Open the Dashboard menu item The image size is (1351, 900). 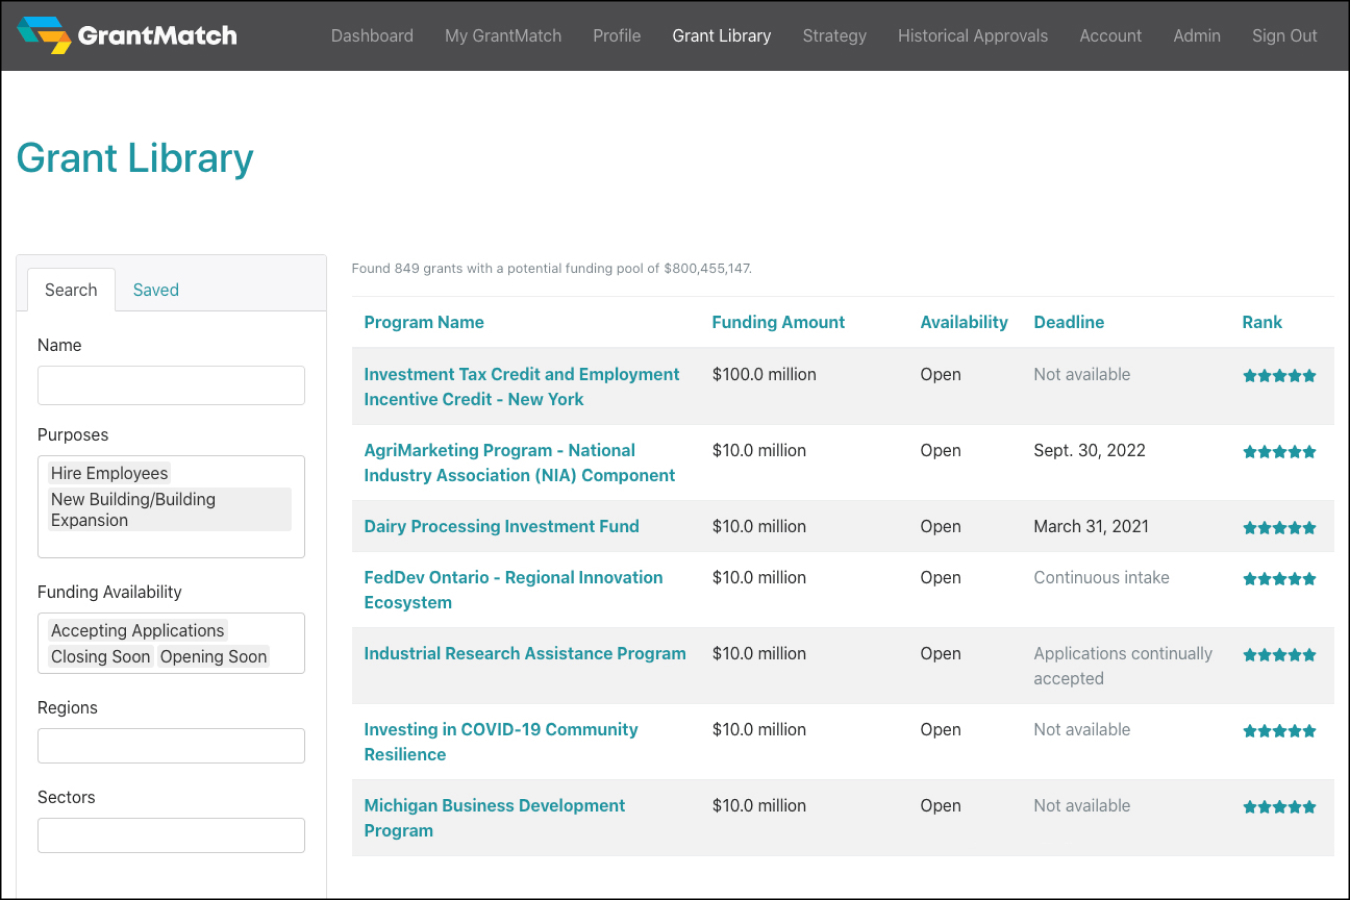pos(372,36)
